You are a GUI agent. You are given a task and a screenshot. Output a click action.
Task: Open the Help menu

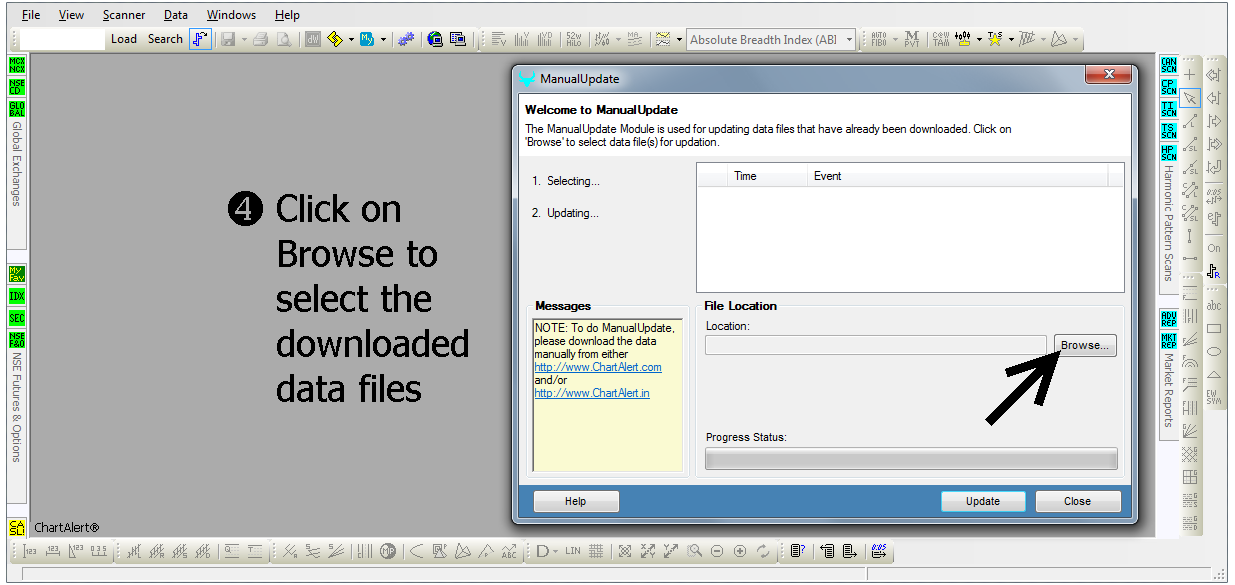(x=287, y=15)
